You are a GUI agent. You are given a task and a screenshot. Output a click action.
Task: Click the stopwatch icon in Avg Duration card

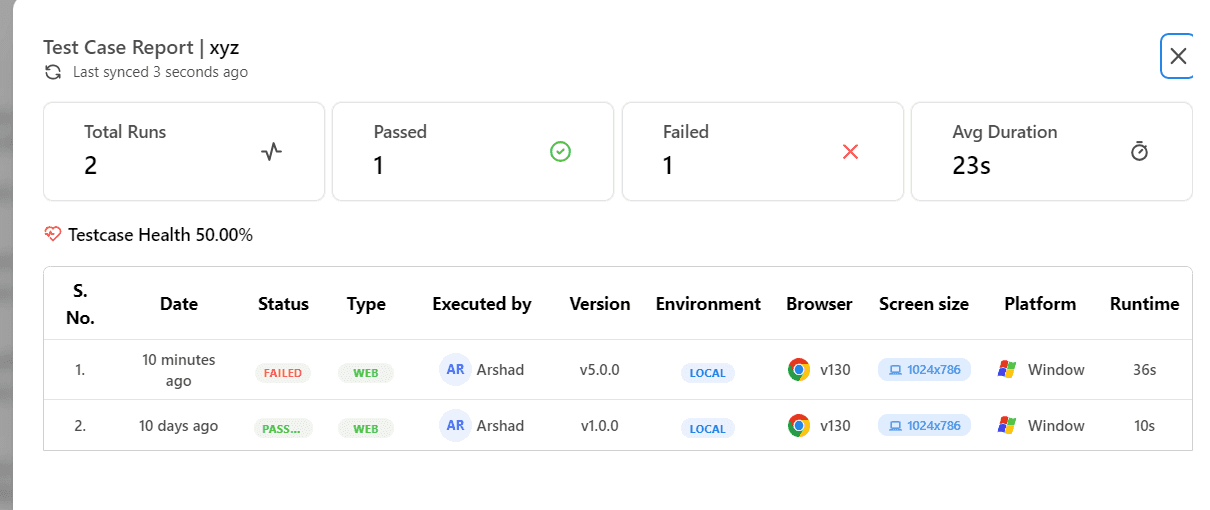pos(1139,152)
